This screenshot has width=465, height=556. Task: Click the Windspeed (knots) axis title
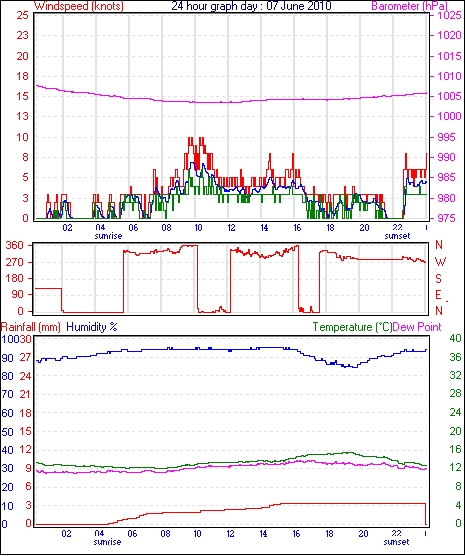(x=79, y=6)
